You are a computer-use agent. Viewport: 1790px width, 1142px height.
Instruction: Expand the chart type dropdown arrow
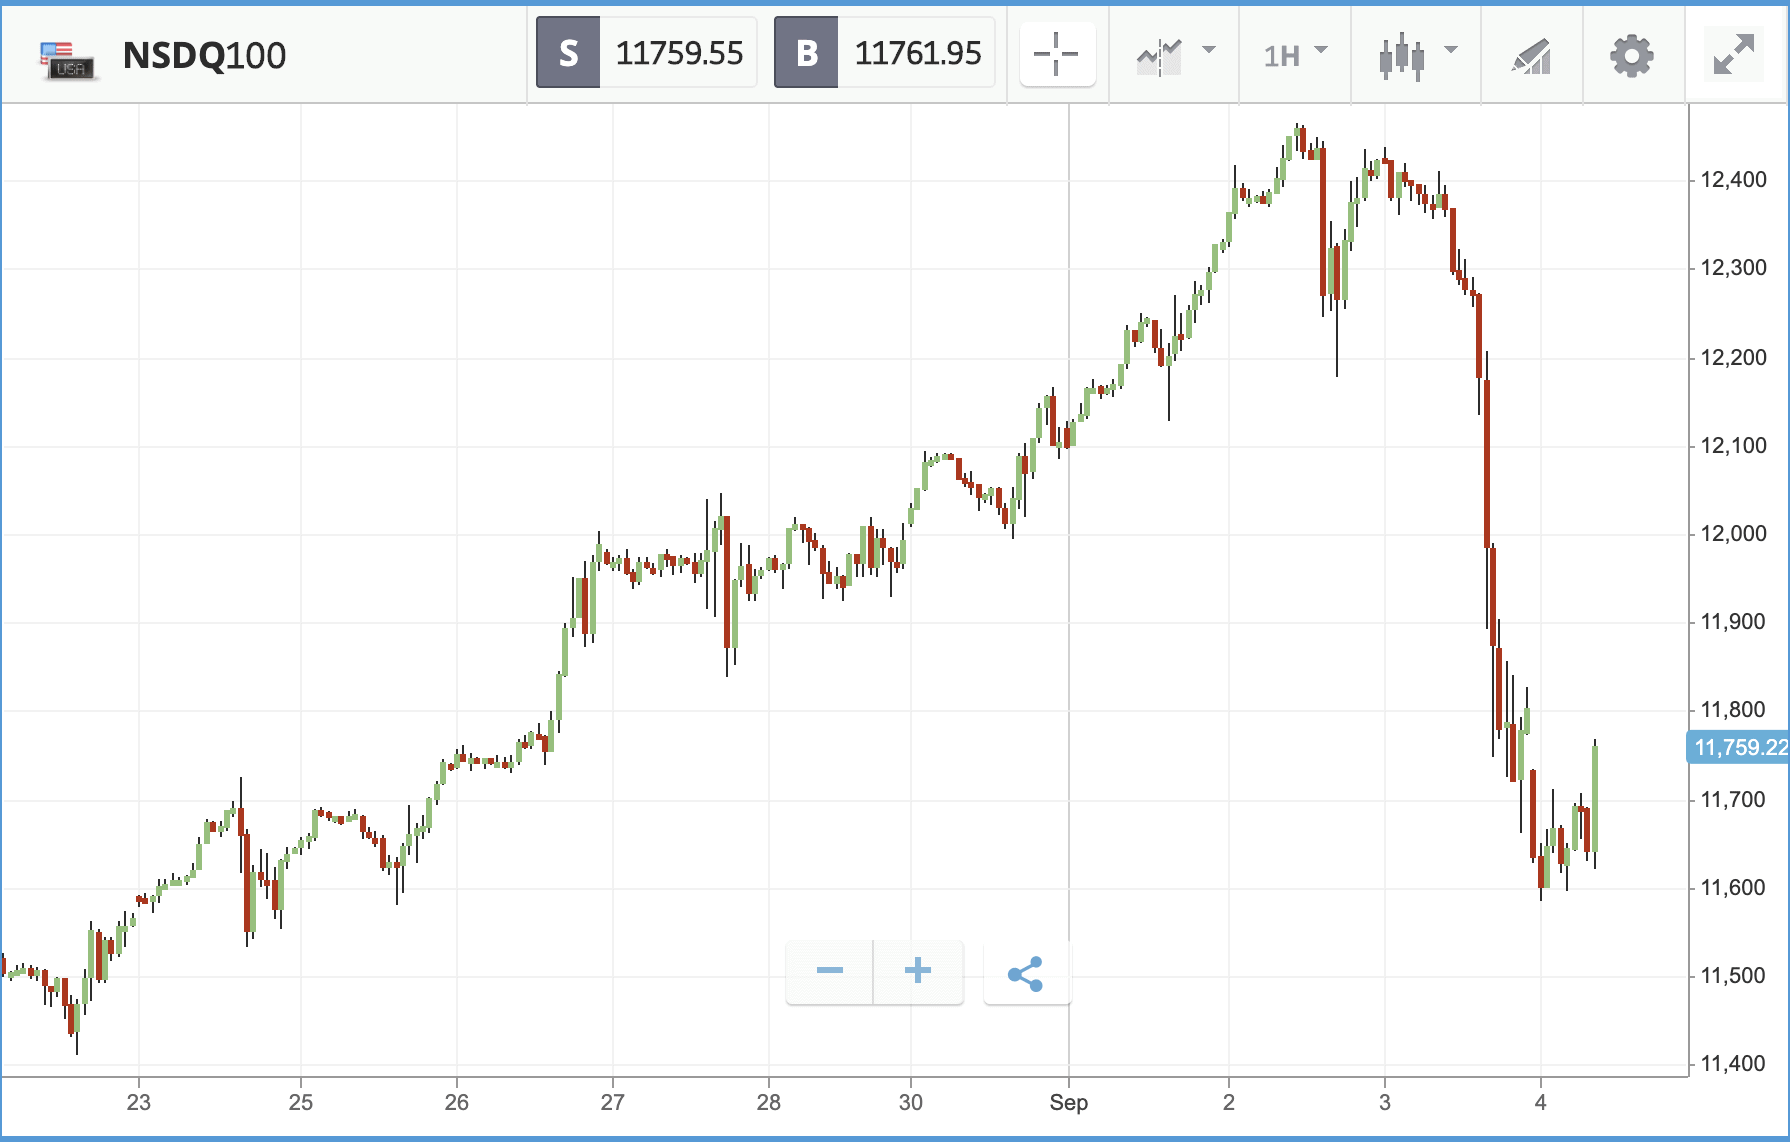(x=1451, y=50)
